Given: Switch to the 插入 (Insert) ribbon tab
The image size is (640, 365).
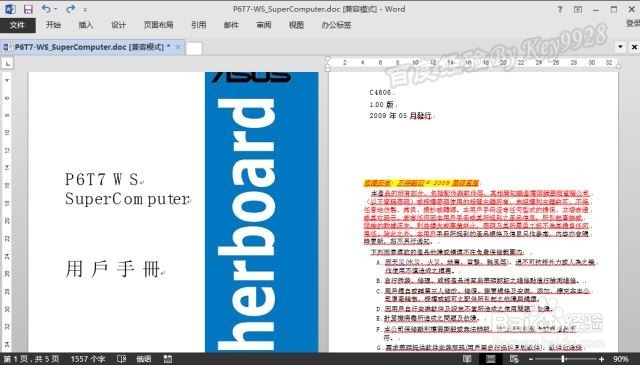Looking at the screenshot, I should pyautogui.click(x=86, y=25).
